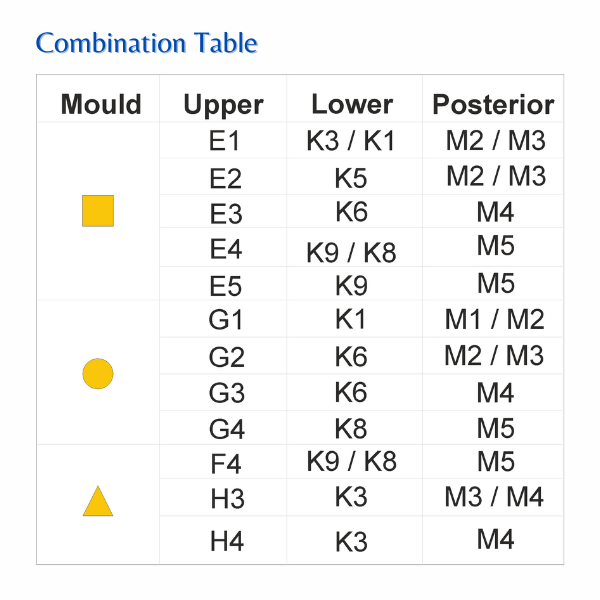Select the H4 upper cell
The image size is (600, 600).
tap(227, 542)
